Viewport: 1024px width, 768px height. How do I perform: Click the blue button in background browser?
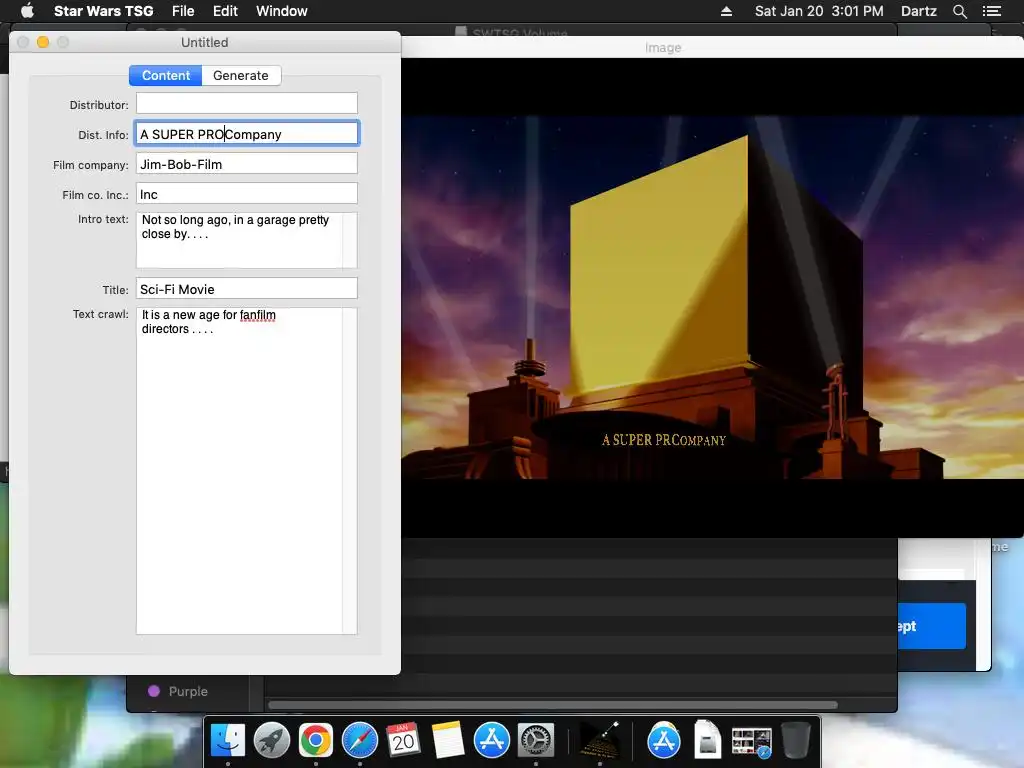point(932,626)
